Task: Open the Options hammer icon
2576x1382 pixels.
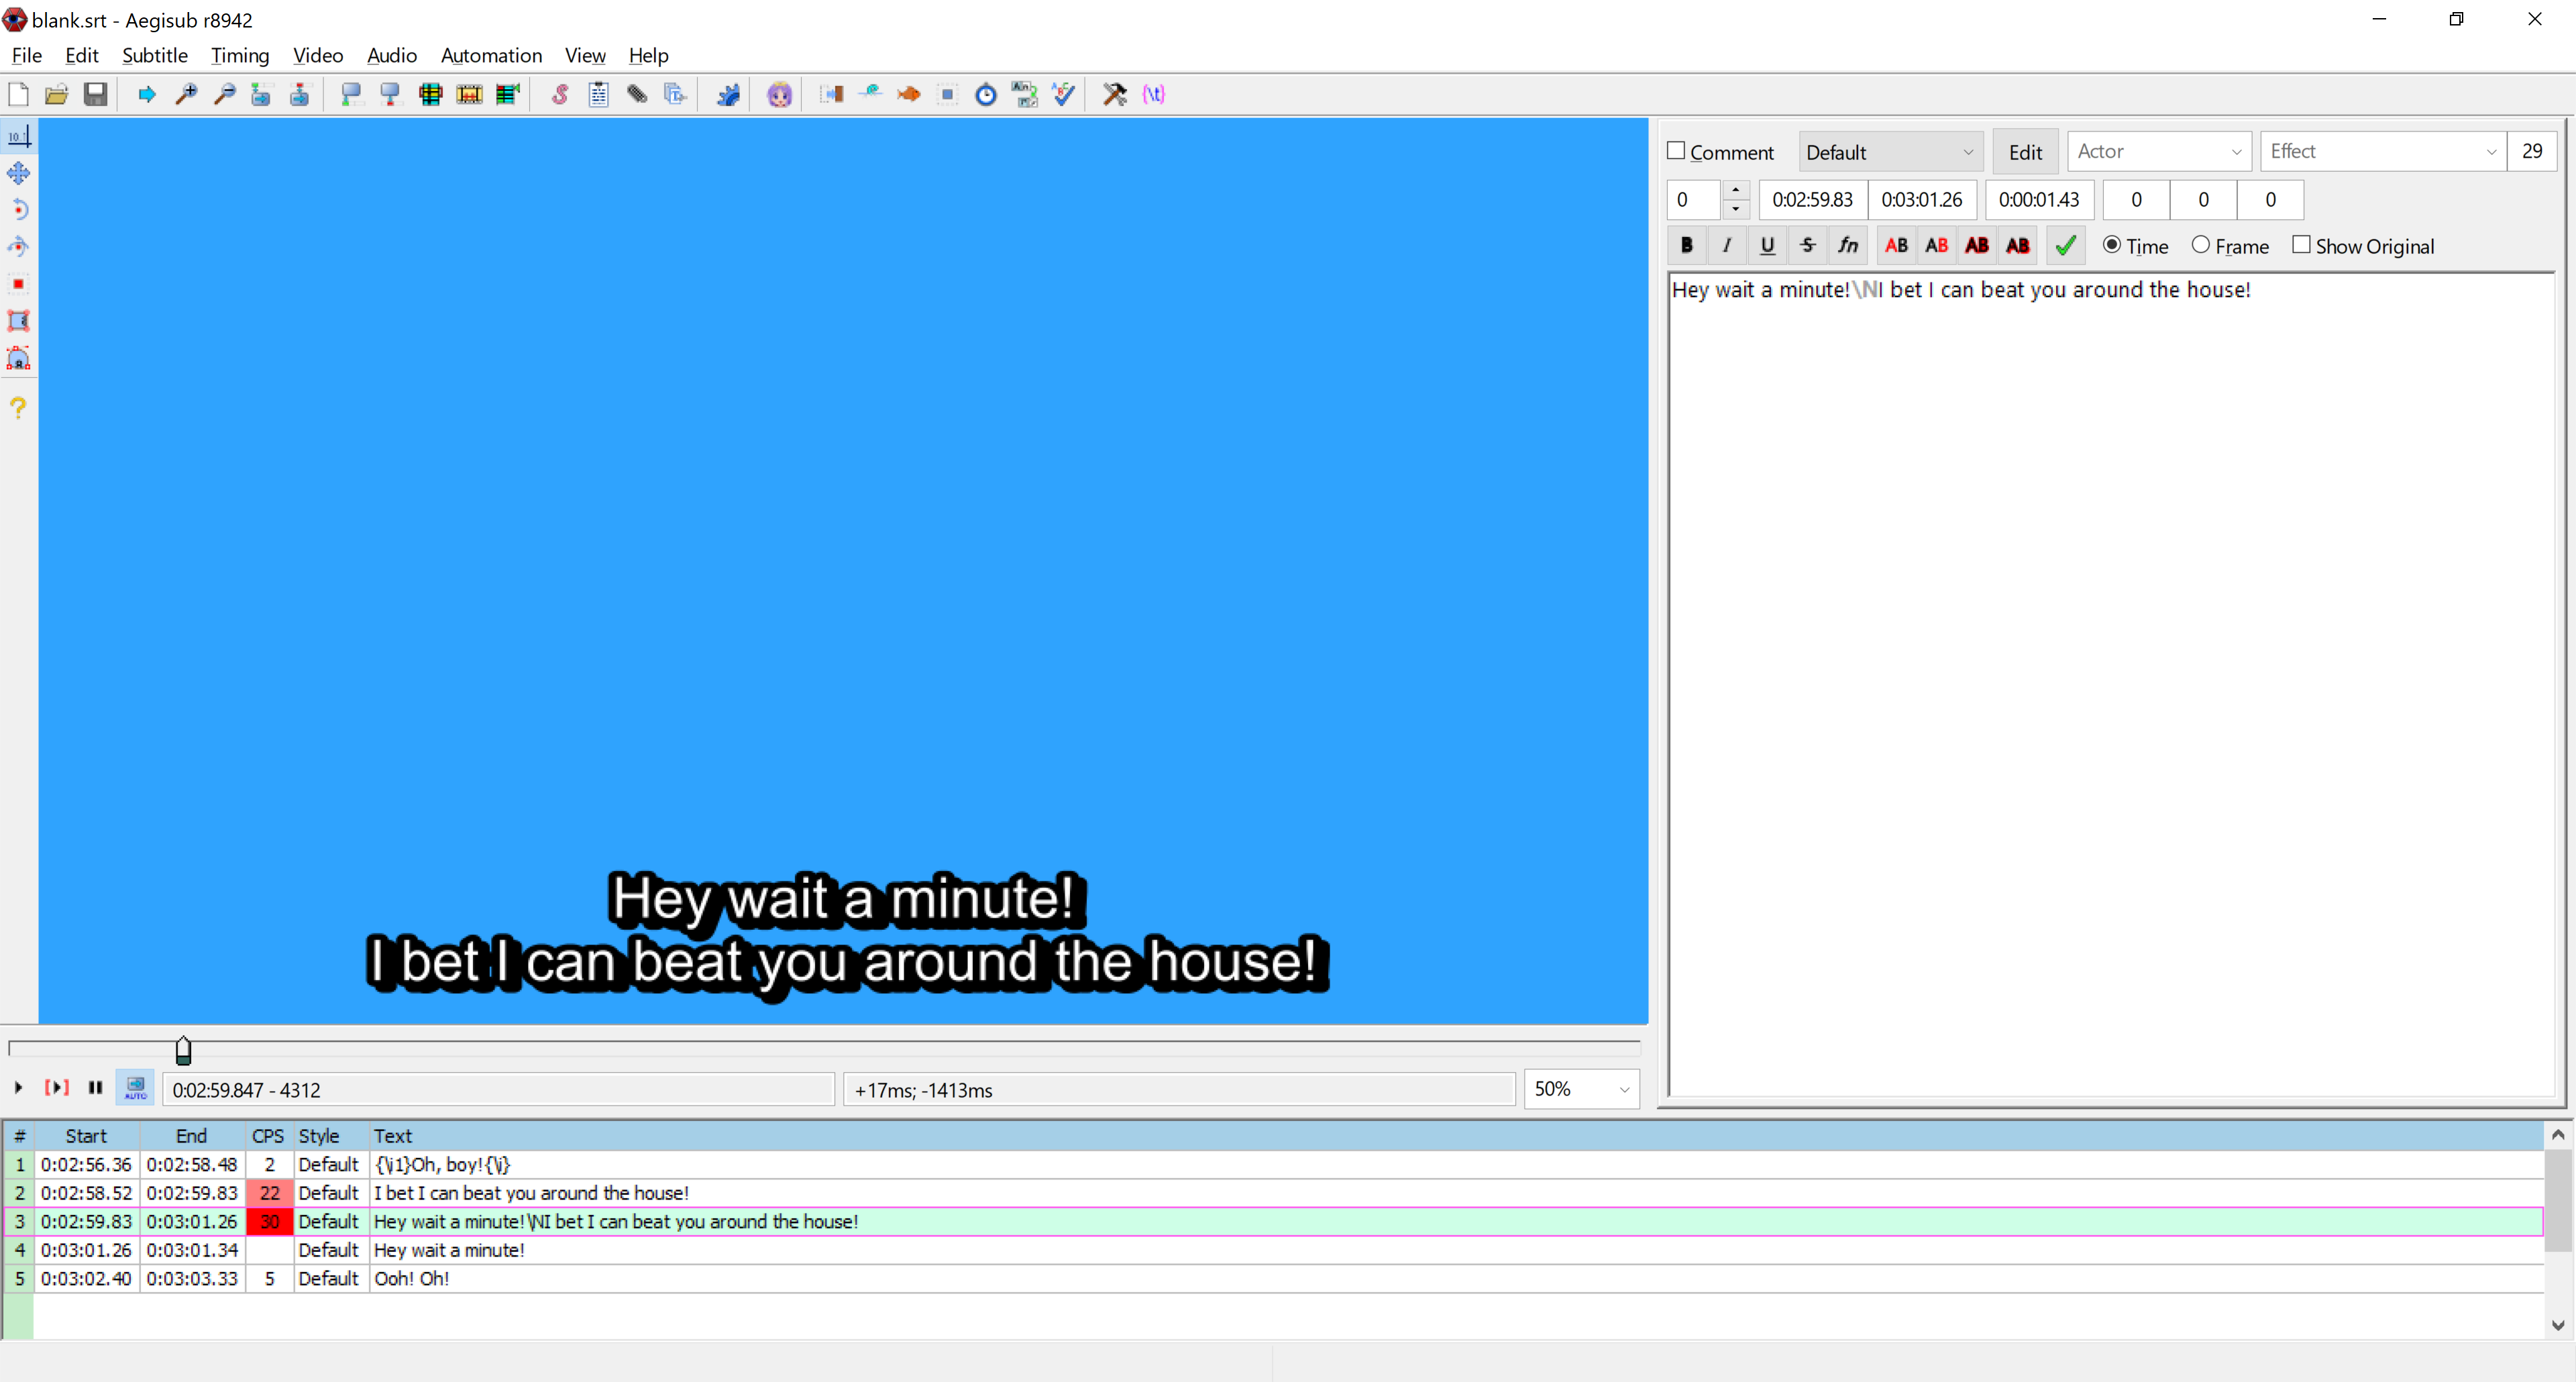Action: pyautogui.click(x=1114, y=94)
